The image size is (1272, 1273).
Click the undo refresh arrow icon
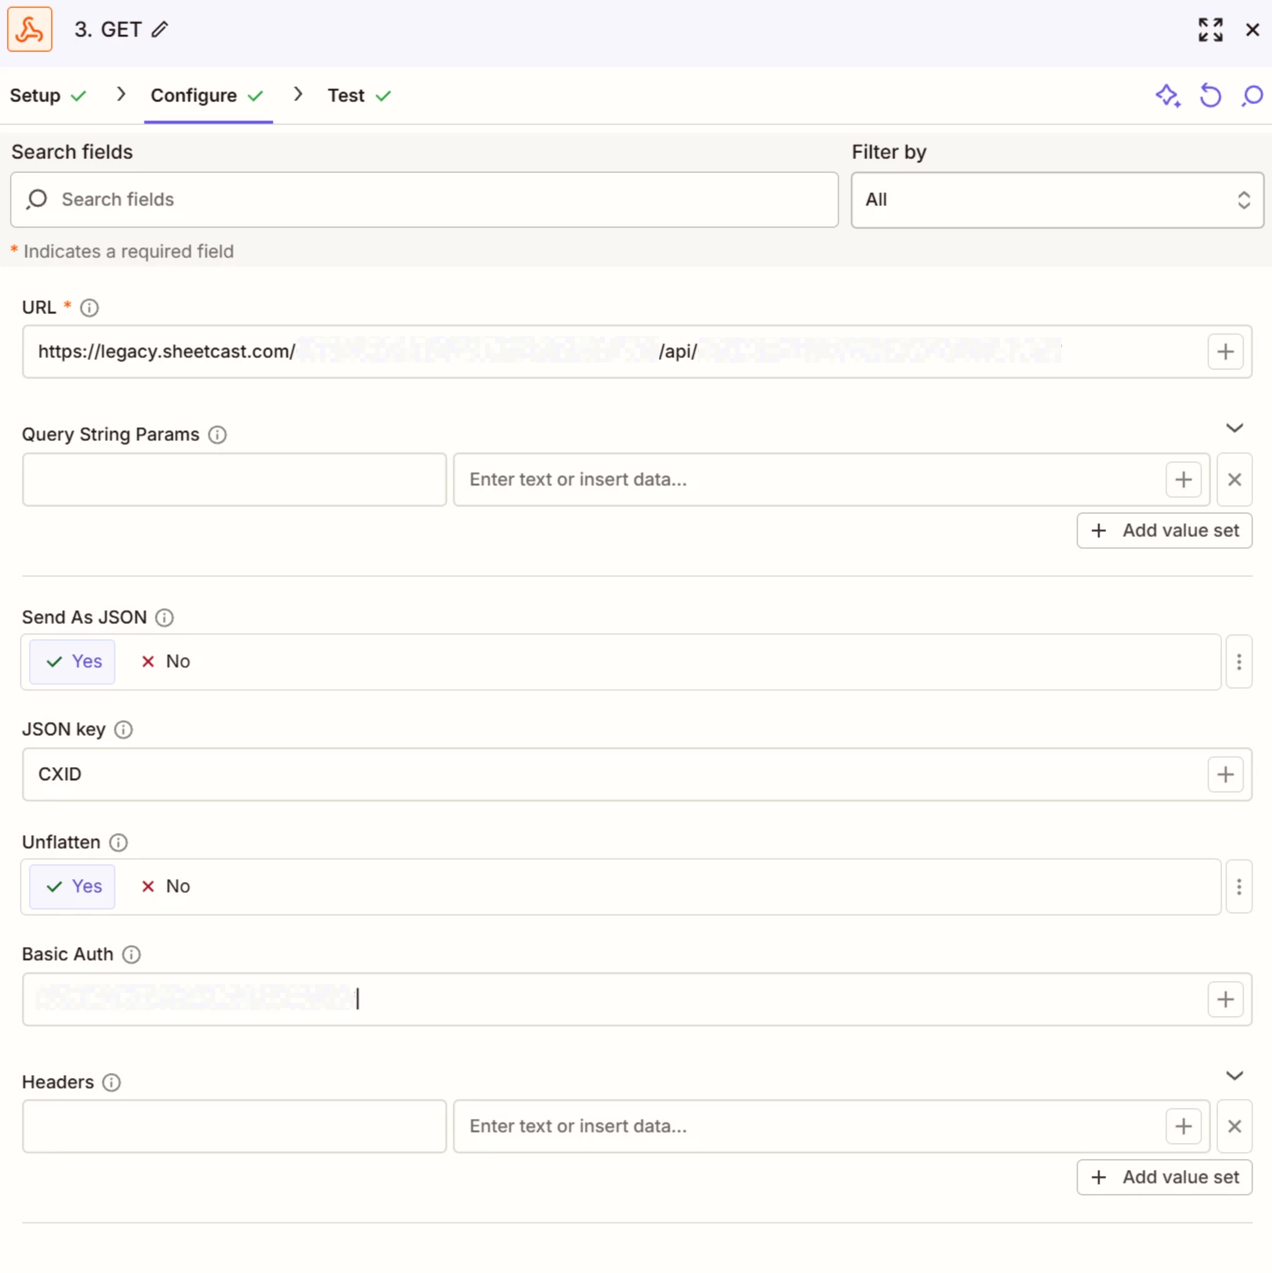pos(1210,96)
